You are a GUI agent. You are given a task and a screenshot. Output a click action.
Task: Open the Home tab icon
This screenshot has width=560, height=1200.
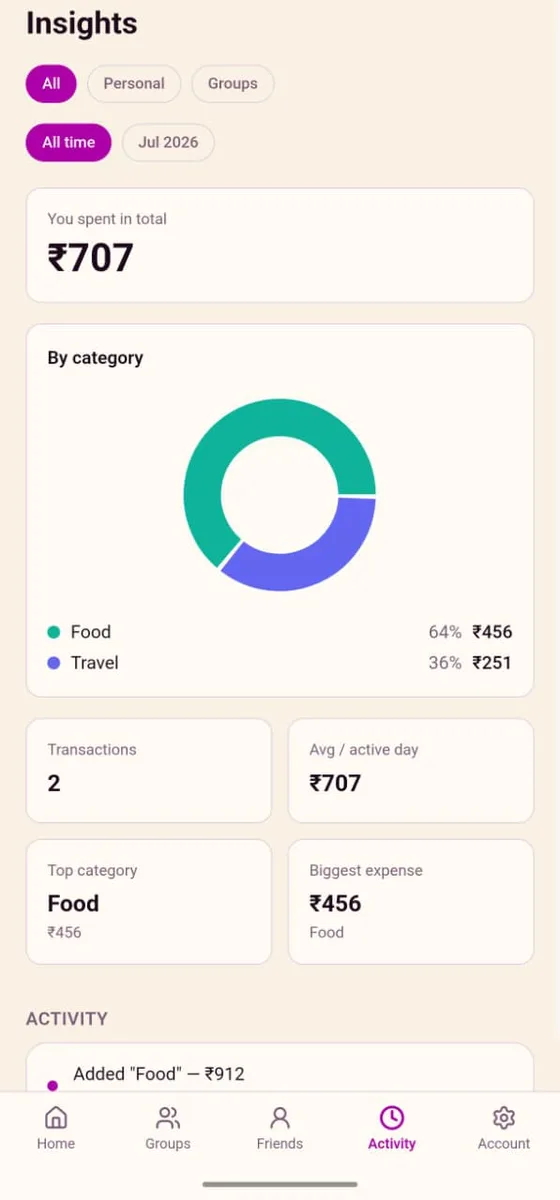(x=56, y=1117)
